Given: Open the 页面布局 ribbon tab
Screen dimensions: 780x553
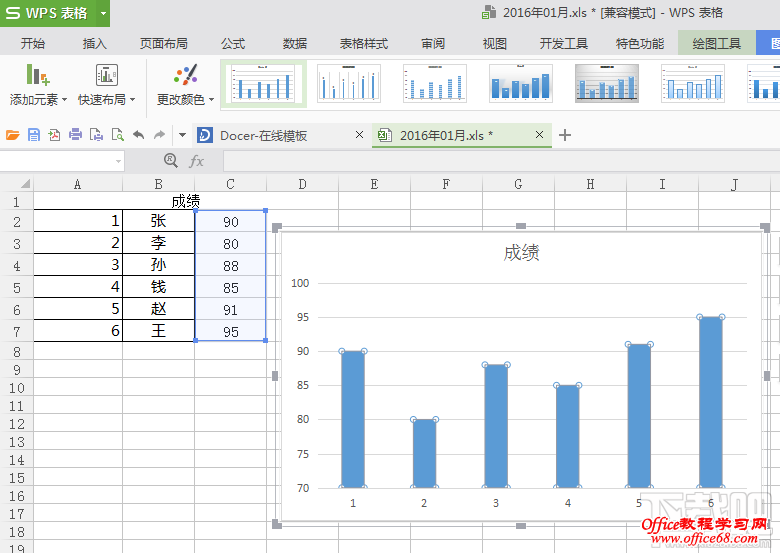Looking at the screenshot, I should point(164,44).
